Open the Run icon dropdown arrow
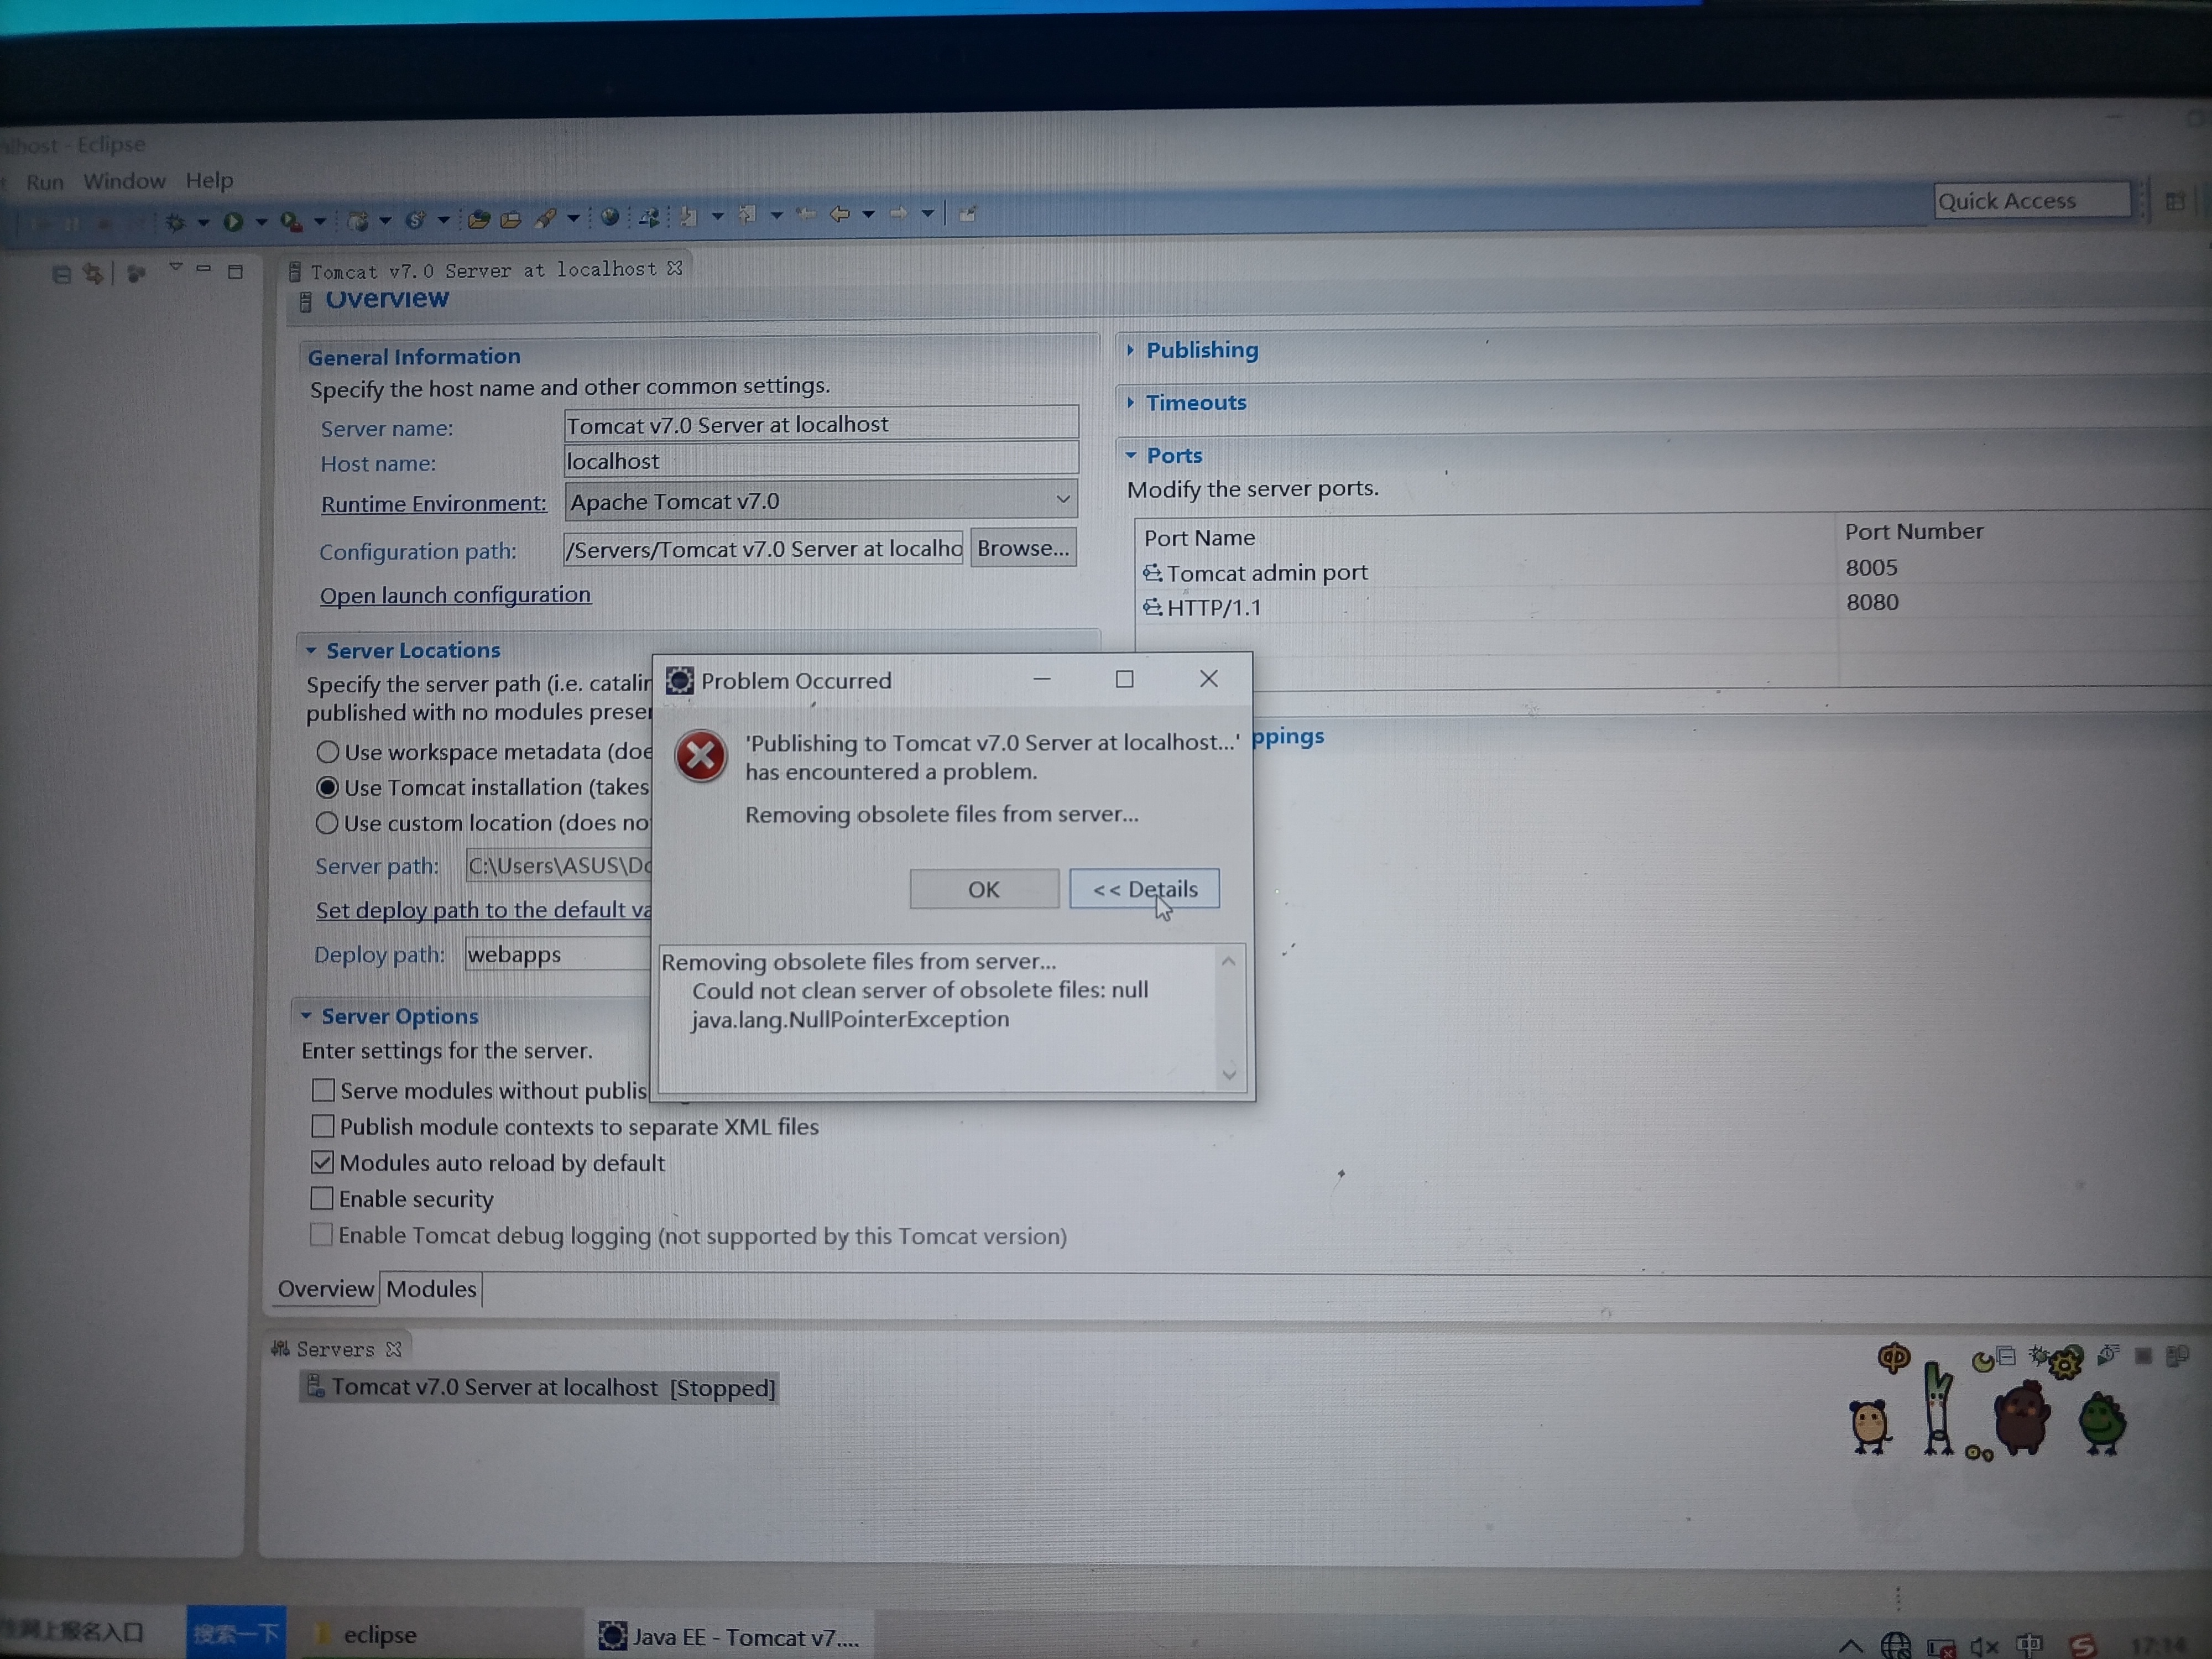 pos(261,221)
